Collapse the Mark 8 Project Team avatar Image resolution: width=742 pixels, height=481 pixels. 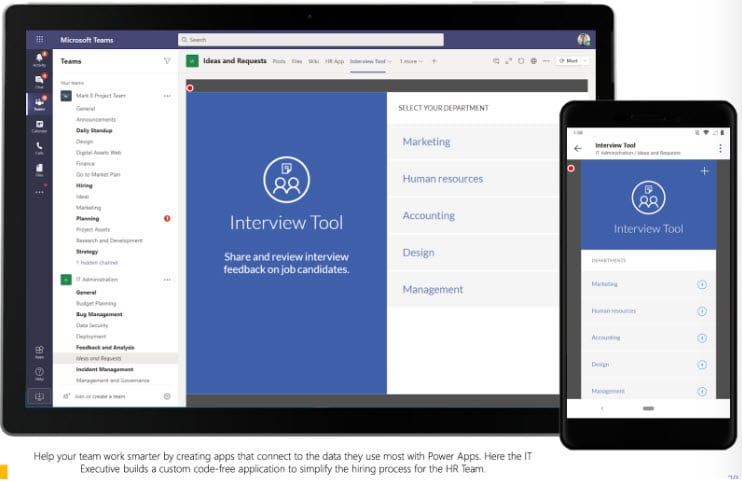66,96
